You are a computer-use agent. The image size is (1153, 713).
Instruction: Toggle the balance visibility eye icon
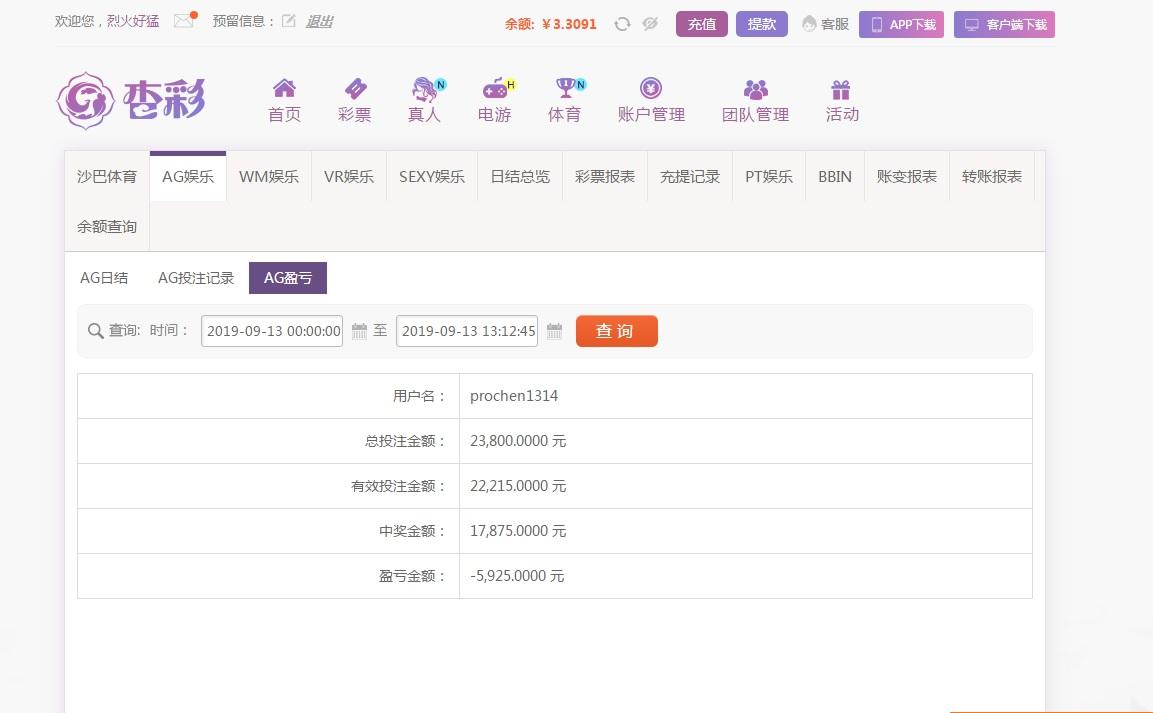pyautogui.click(x=650, y=22)
